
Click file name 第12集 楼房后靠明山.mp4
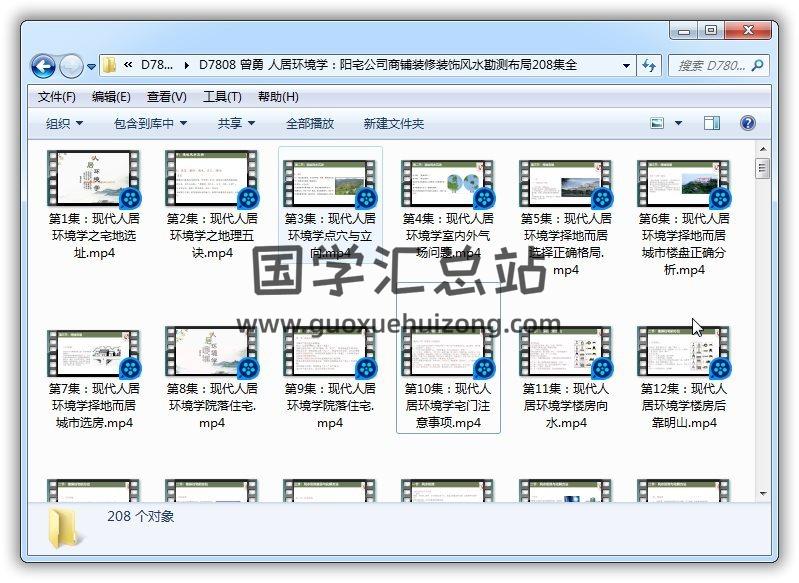pos(684,406)
